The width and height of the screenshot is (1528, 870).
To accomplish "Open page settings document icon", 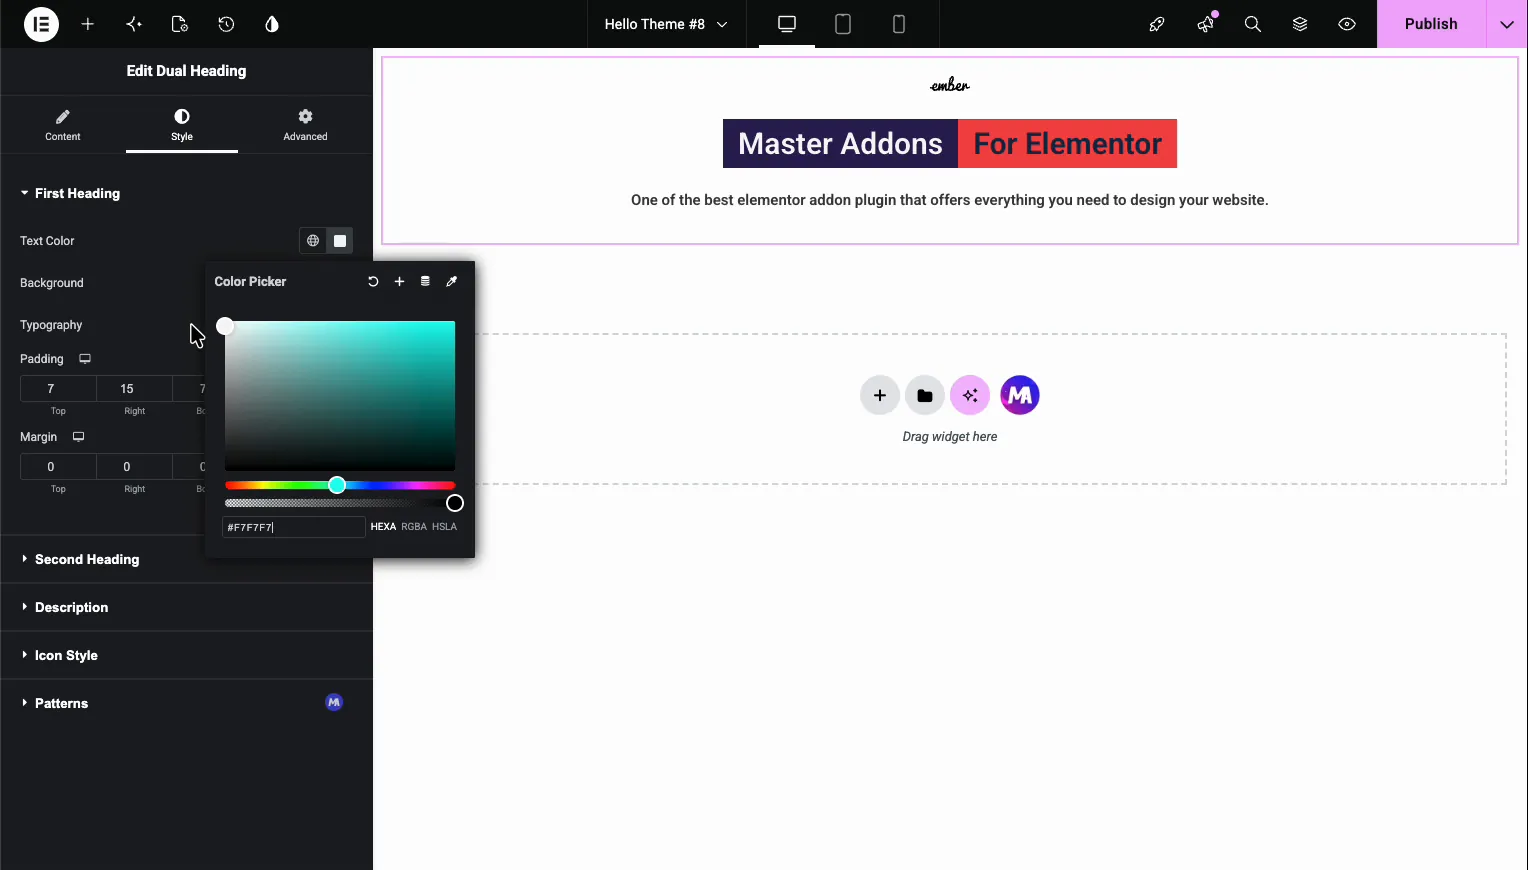I will 180,24.
